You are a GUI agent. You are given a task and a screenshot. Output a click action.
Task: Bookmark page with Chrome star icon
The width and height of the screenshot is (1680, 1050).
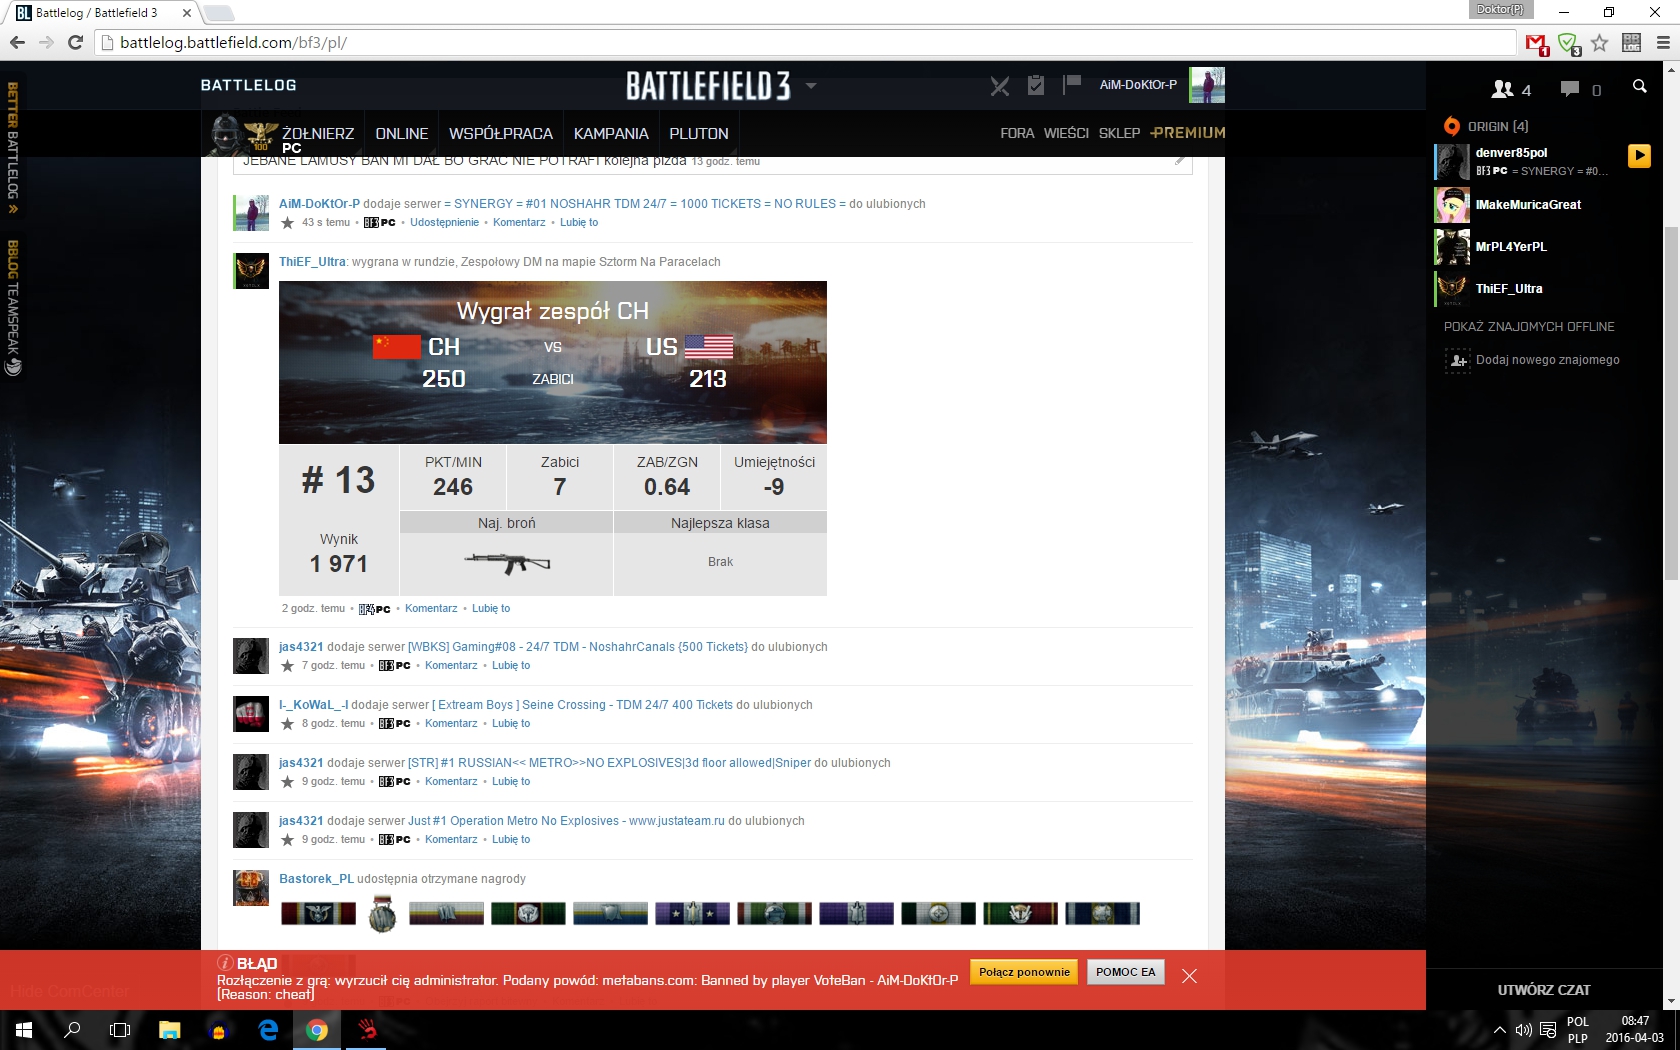(x=1600, y=43)
